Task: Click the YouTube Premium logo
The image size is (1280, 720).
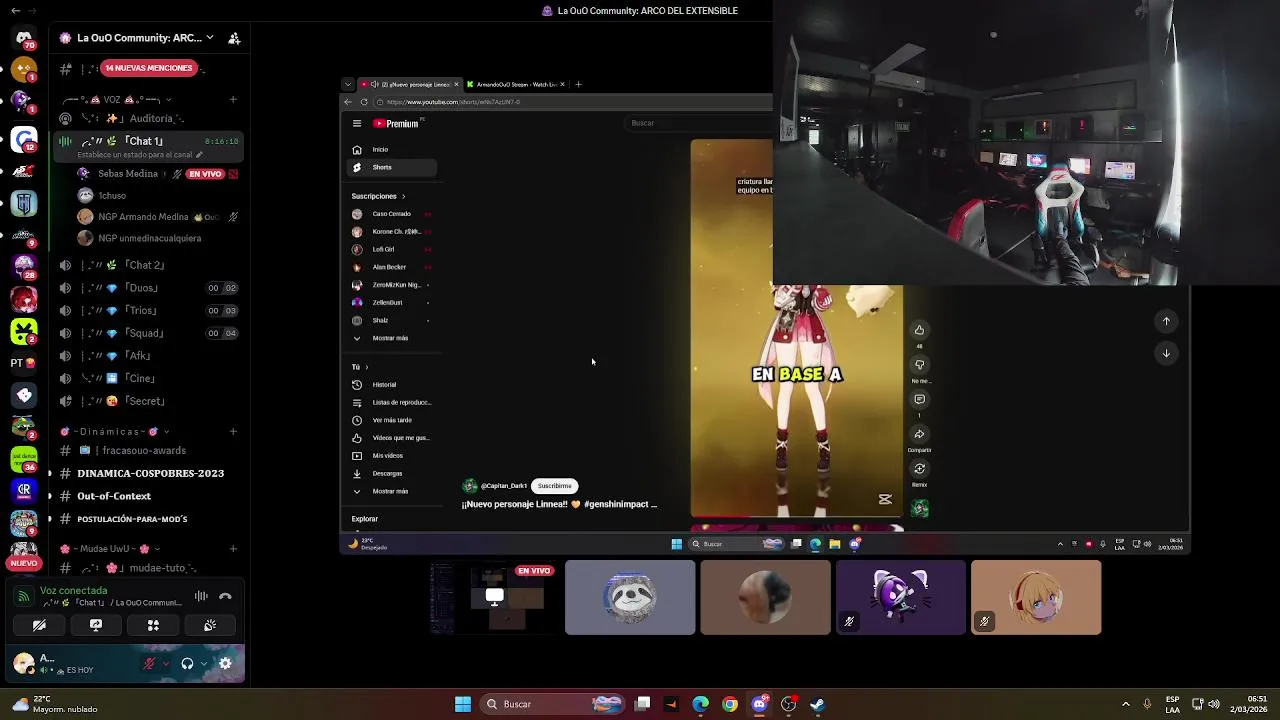Action: tap(398, 124)
